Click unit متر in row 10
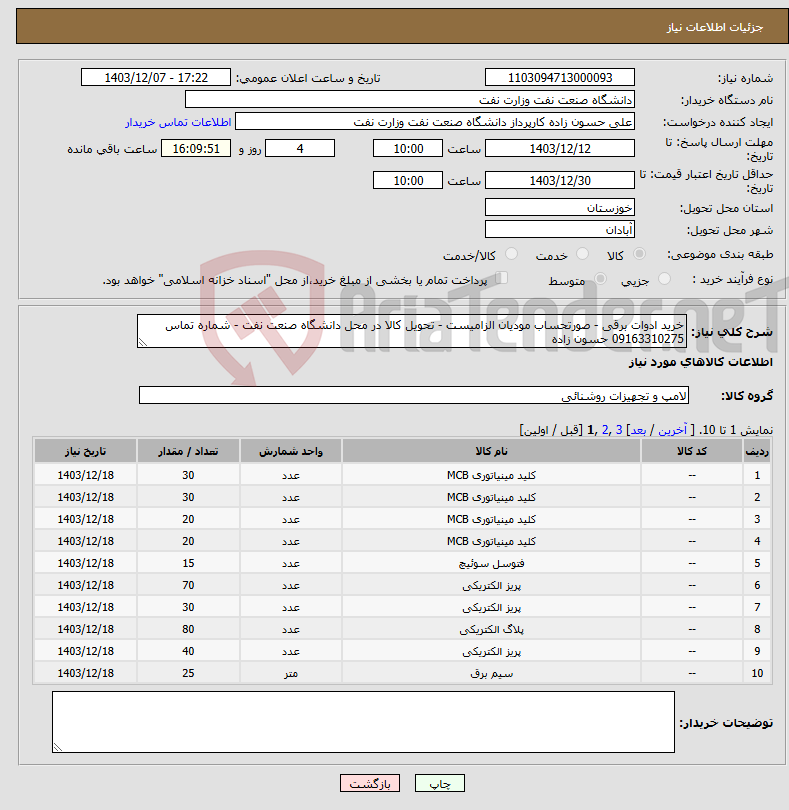Screen dimensions: 789x810 tap(291, 674)
